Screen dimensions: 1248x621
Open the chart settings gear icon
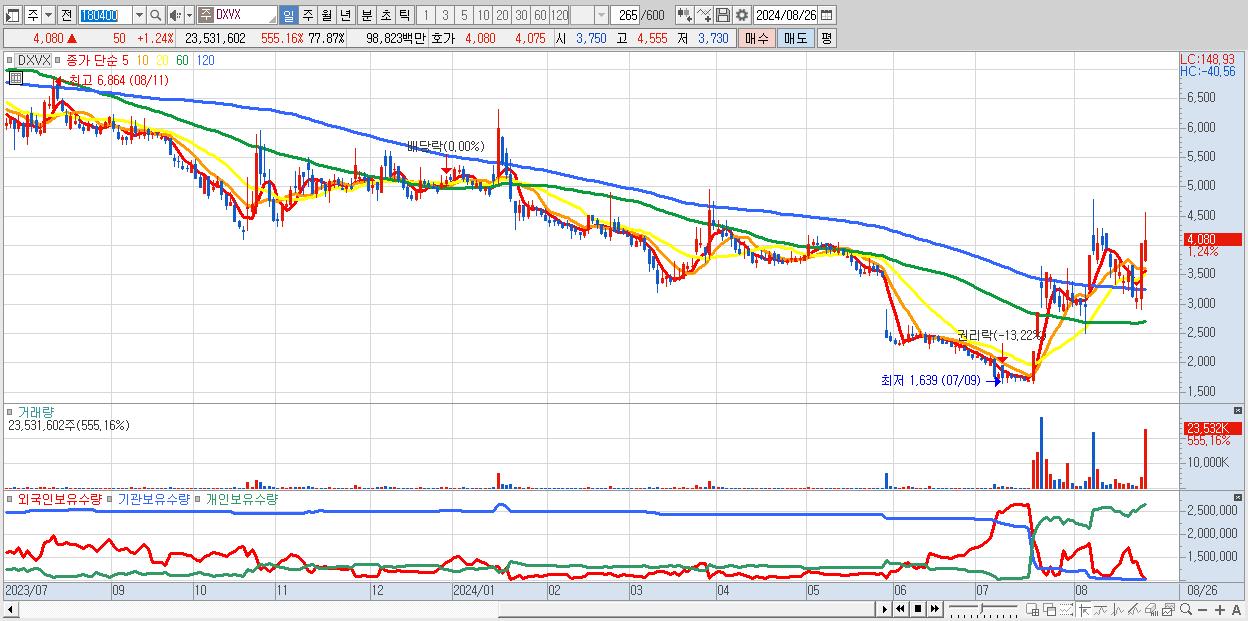point(741,15)
